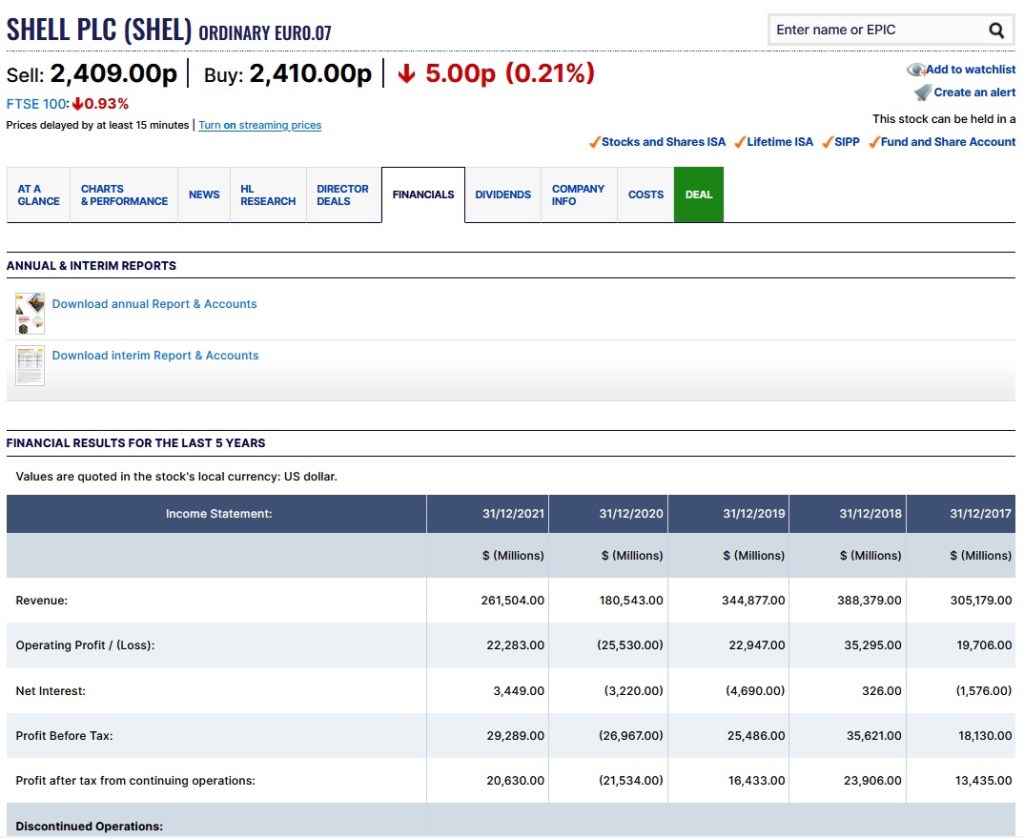This screenshot has height=838, width=1024.
Task: Download annual Report & Accounts
Action: (154, 304)
